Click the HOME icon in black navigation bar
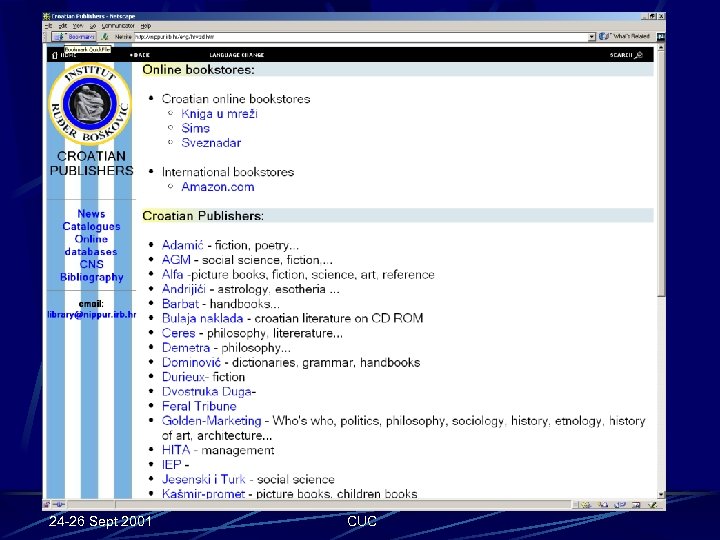Image resolution: width=720 pixels, height=540 pixels. click(x=55, y=55)
